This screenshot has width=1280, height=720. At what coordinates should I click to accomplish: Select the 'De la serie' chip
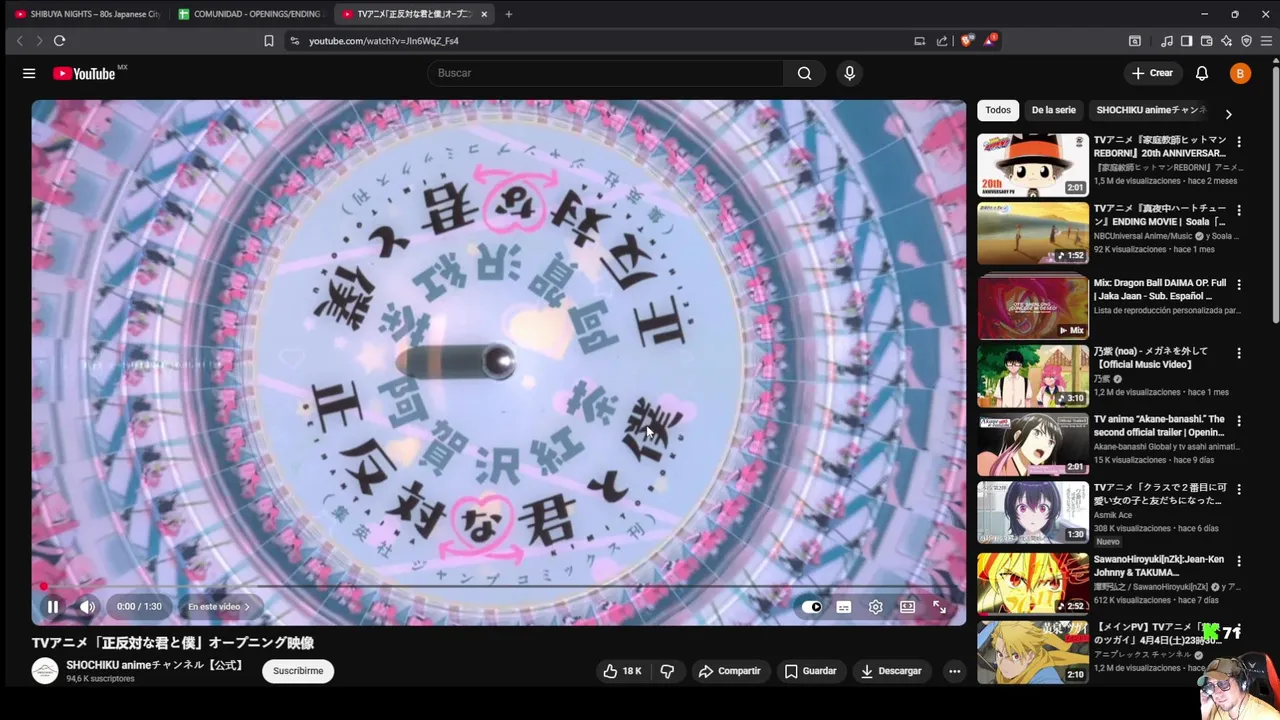(1053, 110)
